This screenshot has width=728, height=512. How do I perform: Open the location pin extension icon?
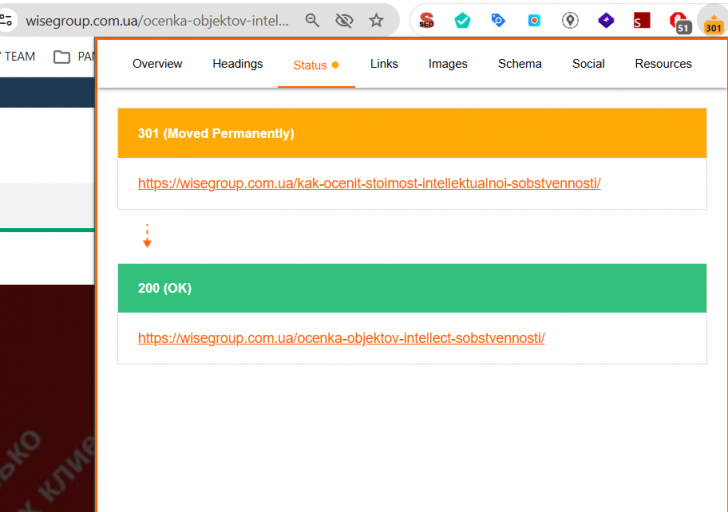pyautogui.click(x=570, y=20)
